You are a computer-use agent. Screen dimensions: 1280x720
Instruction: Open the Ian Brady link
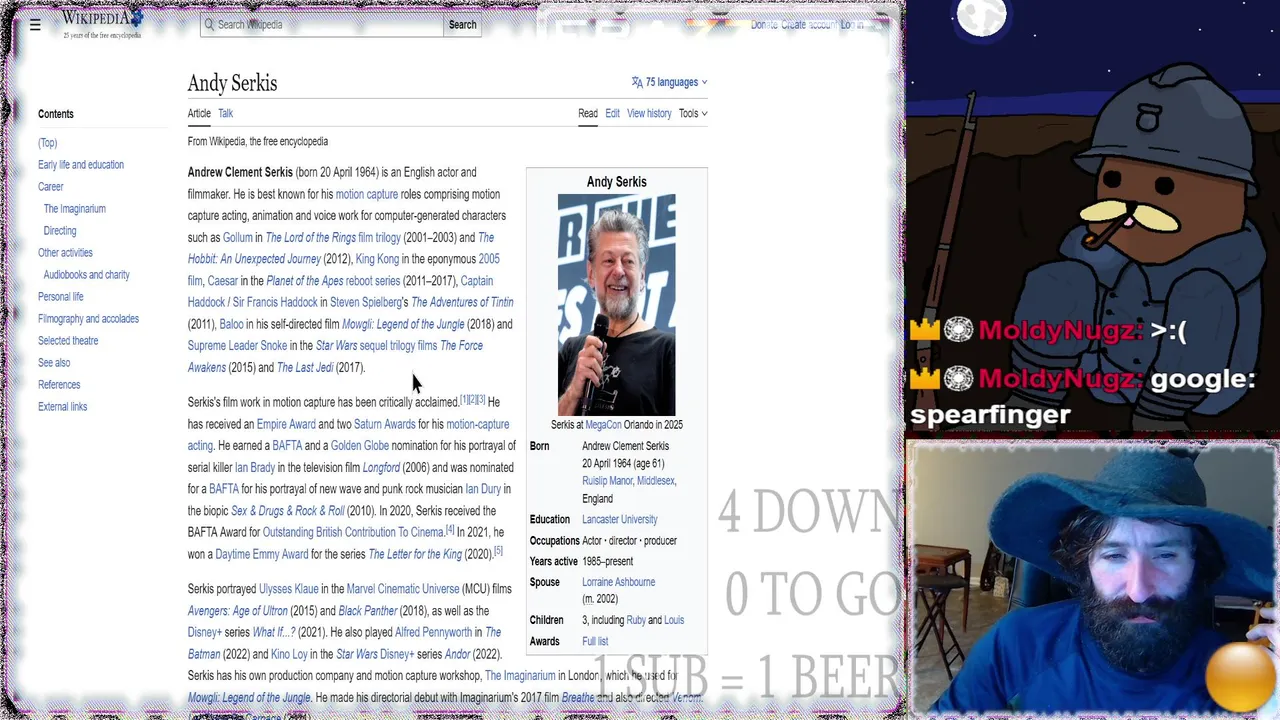(x=255, y=467)
